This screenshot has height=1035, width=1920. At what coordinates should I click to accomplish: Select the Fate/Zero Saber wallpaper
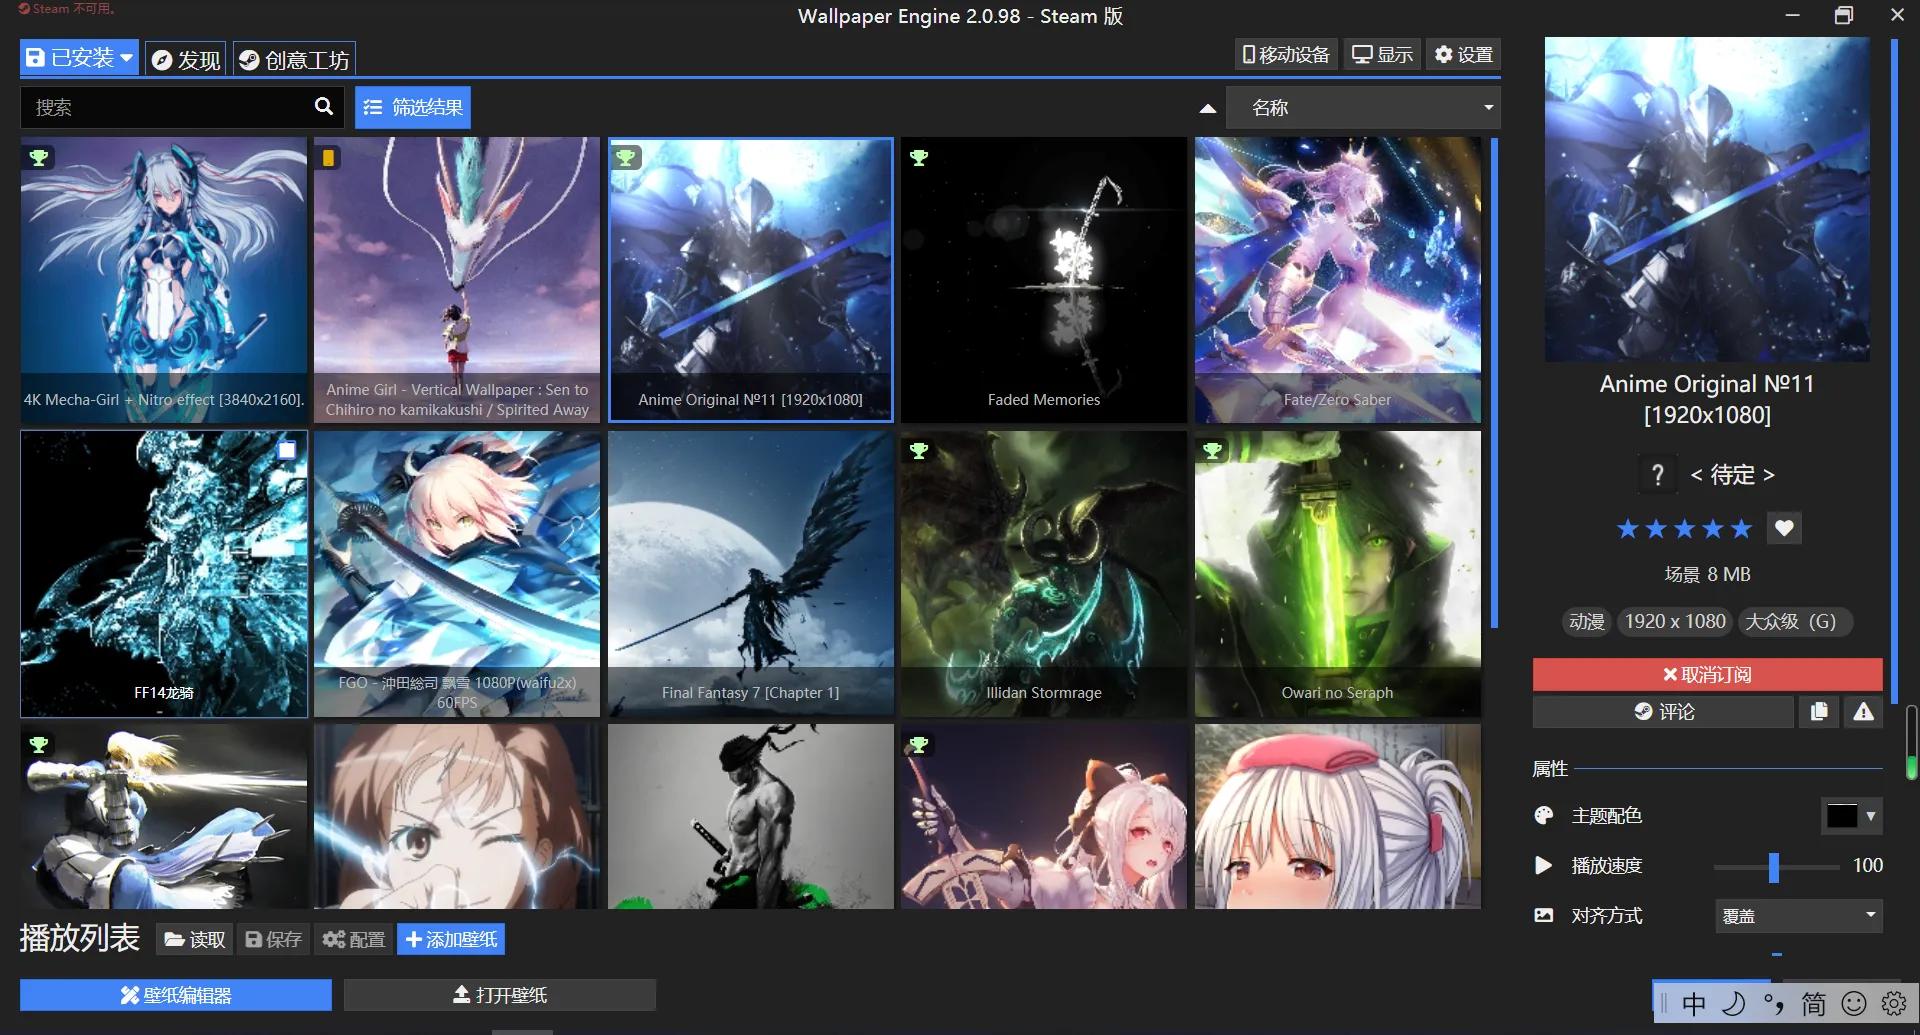(x=1338, y=280)
